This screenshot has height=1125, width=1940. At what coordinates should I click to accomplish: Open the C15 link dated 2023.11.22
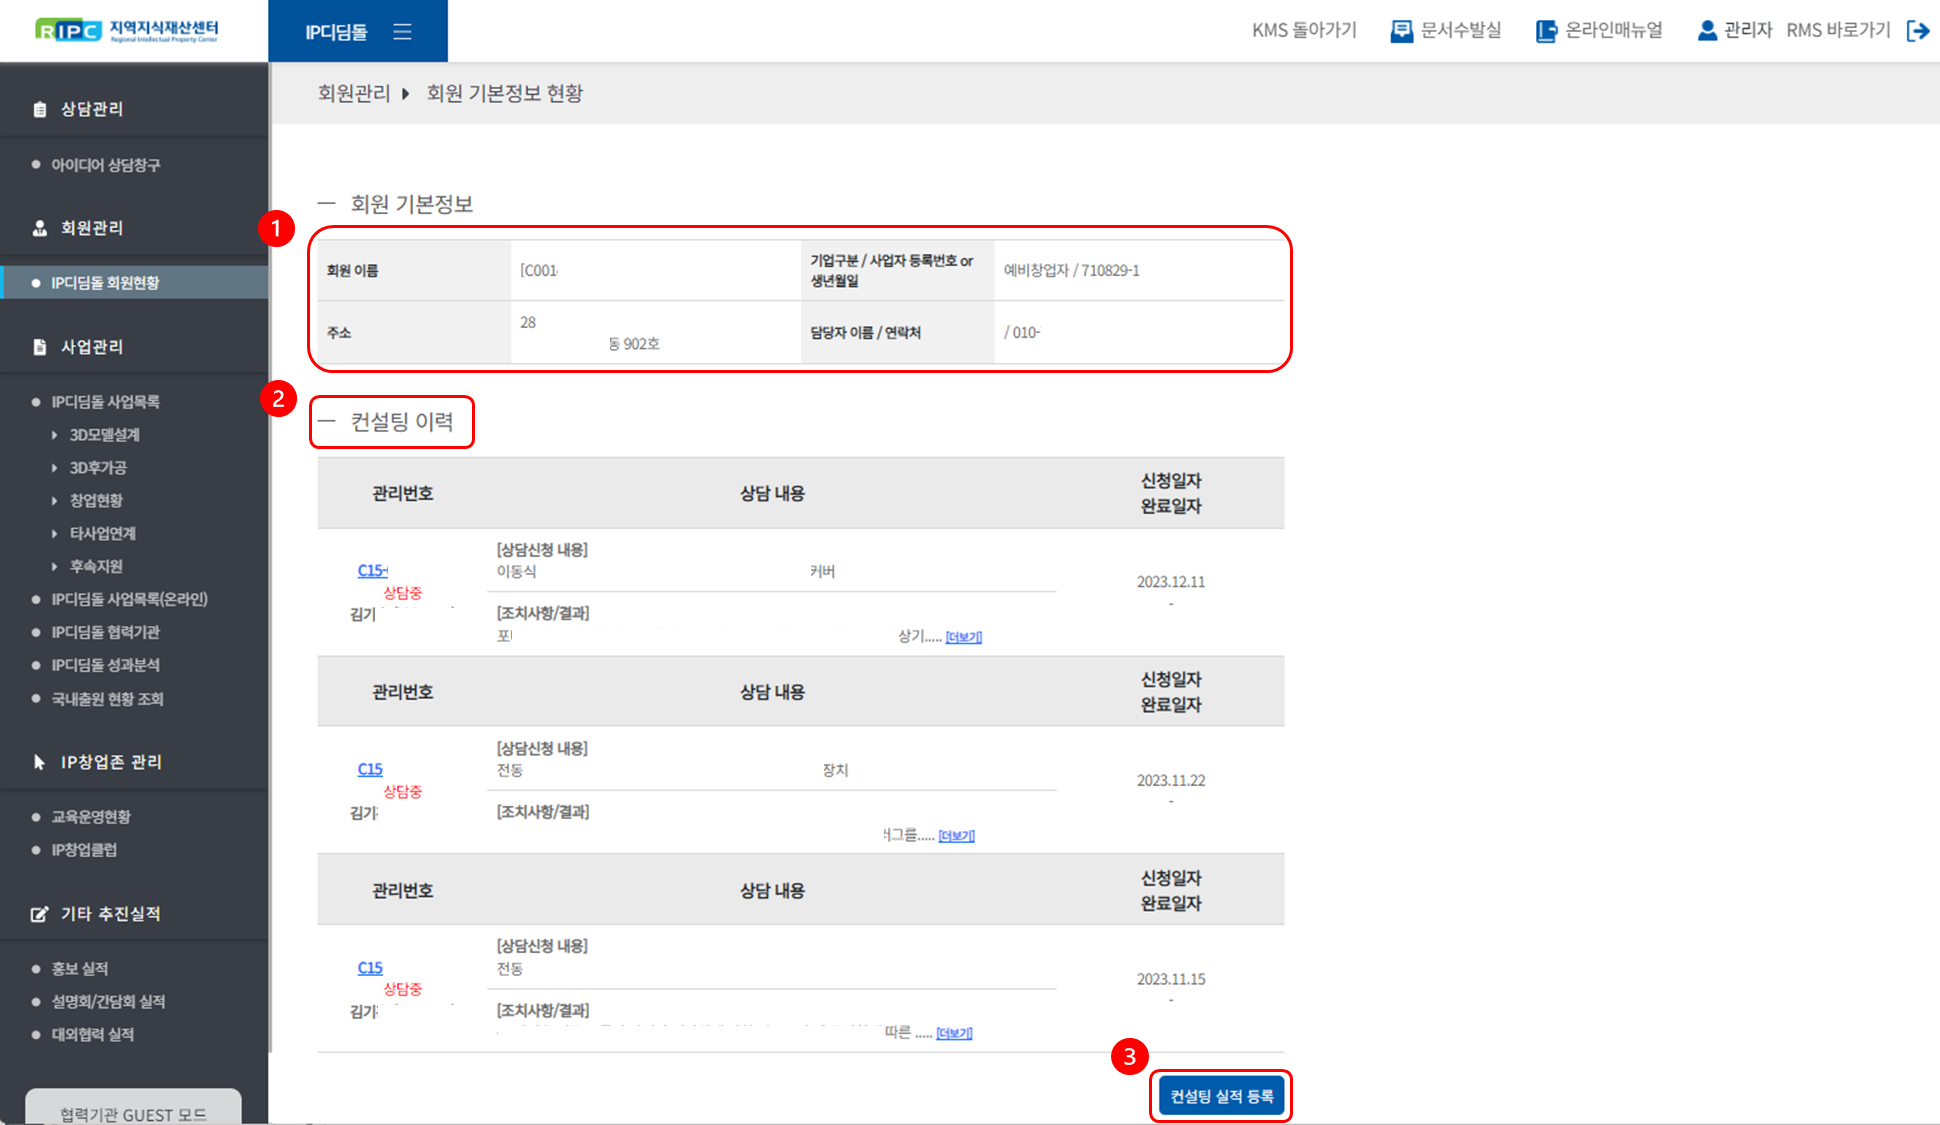(370, 769)
